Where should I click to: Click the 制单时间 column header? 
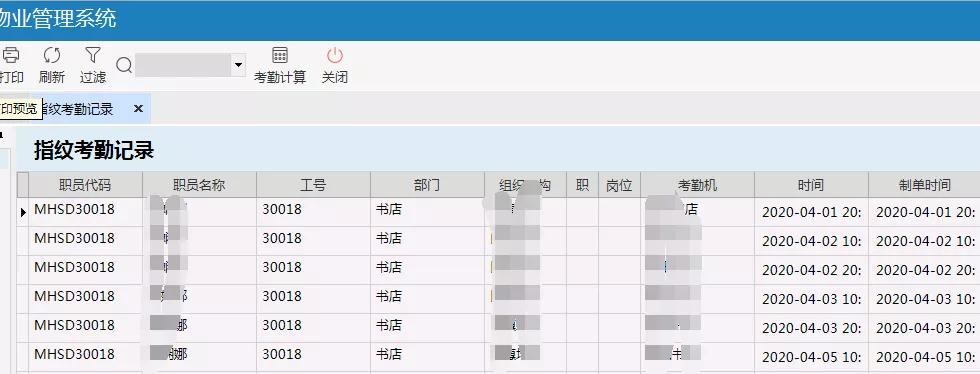pyautogui.click(x=924, y=185)
